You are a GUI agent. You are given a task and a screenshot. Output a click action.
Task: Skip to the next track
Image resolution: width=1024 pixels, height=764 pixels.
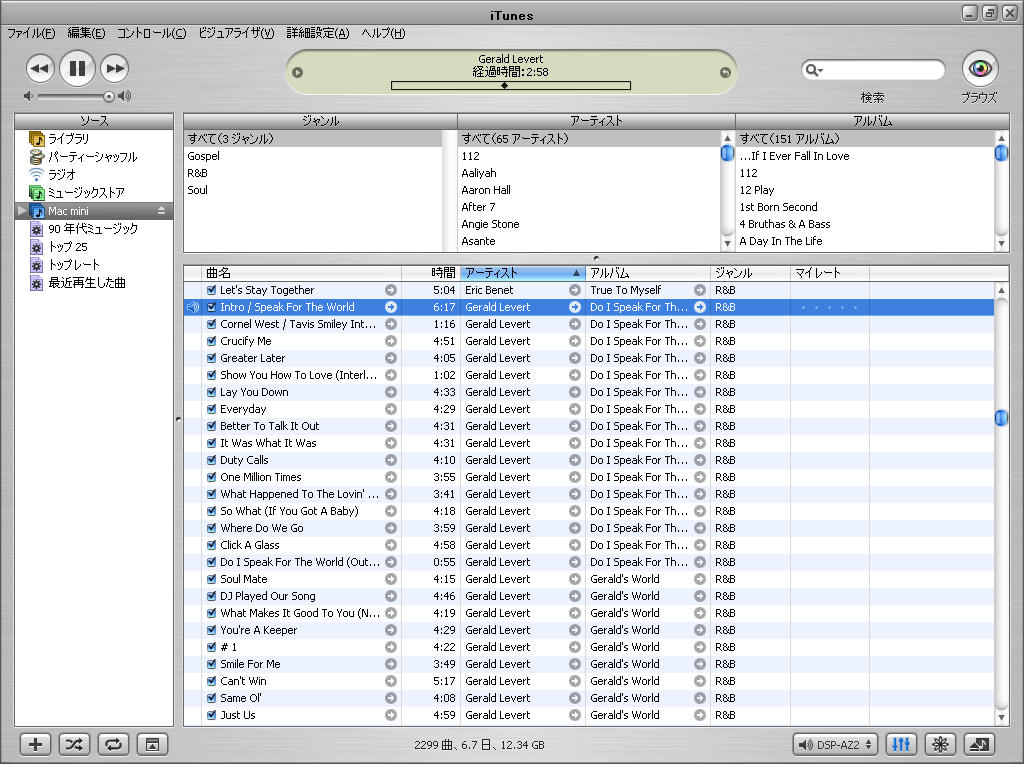(115, 69)
